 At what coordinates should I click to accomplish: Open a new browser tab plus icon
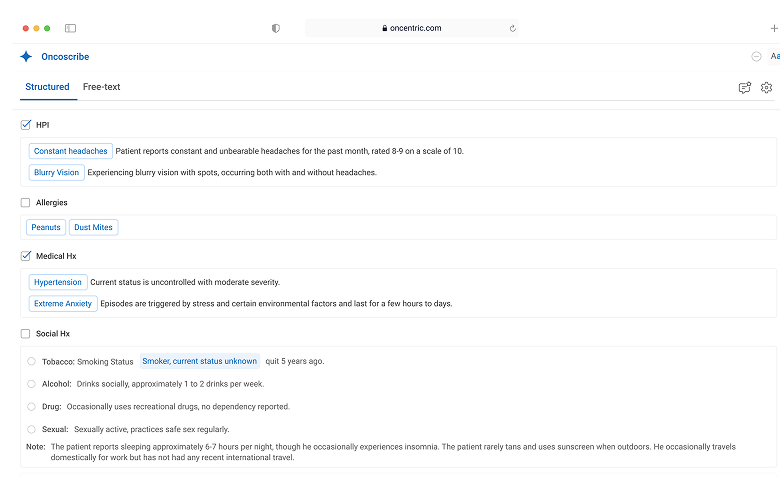pyautogui.click(x=774, y=28)
